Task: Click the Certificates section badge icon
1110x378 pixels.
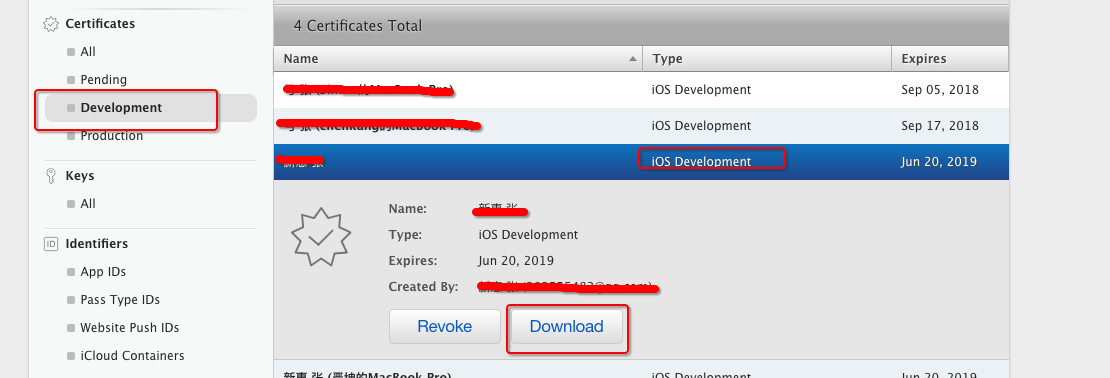Action: click(x=50, y=24)
